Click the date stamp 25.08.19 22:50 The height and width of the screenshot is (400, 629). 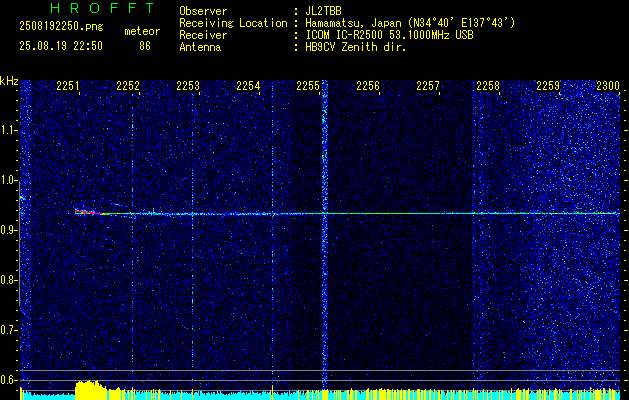coord(61,46)
